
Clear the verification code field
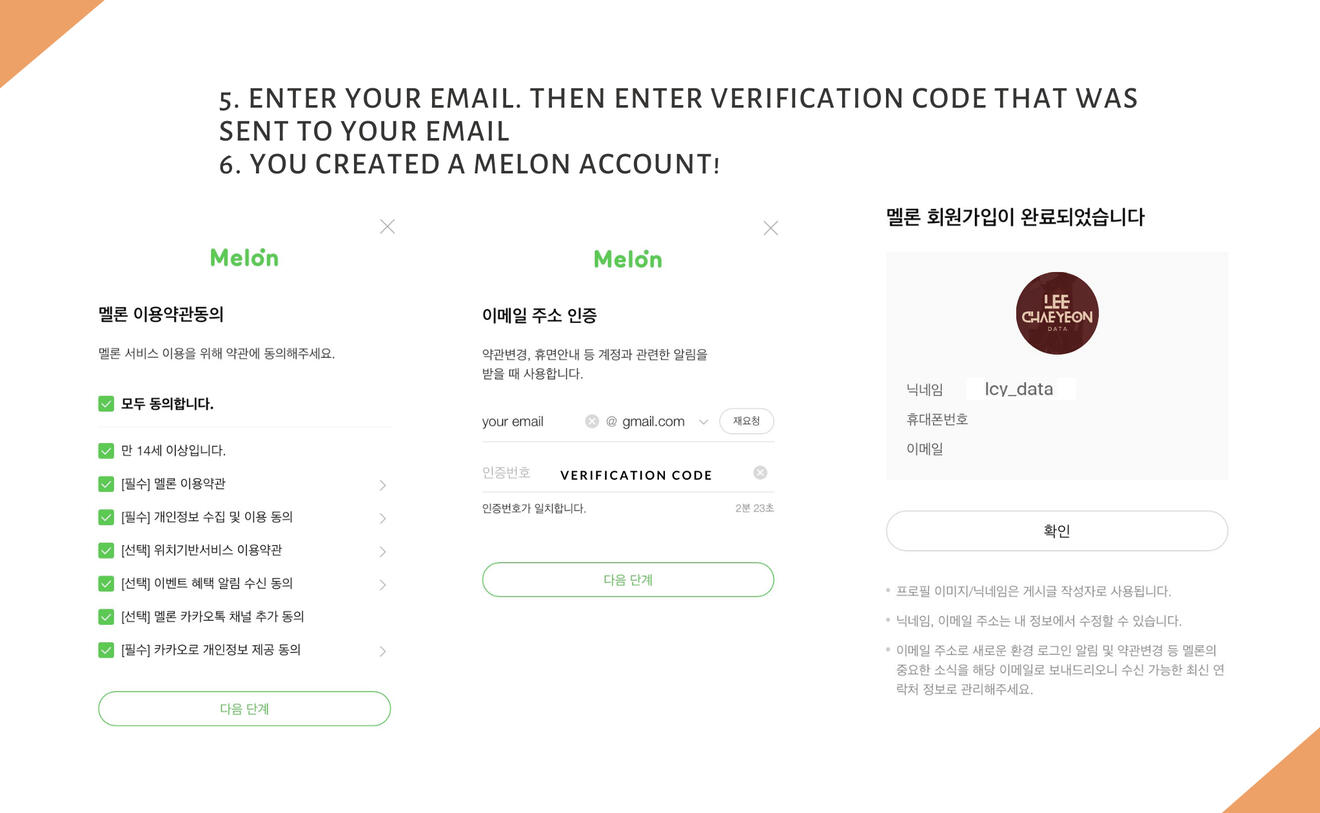[x=760, y=473]
